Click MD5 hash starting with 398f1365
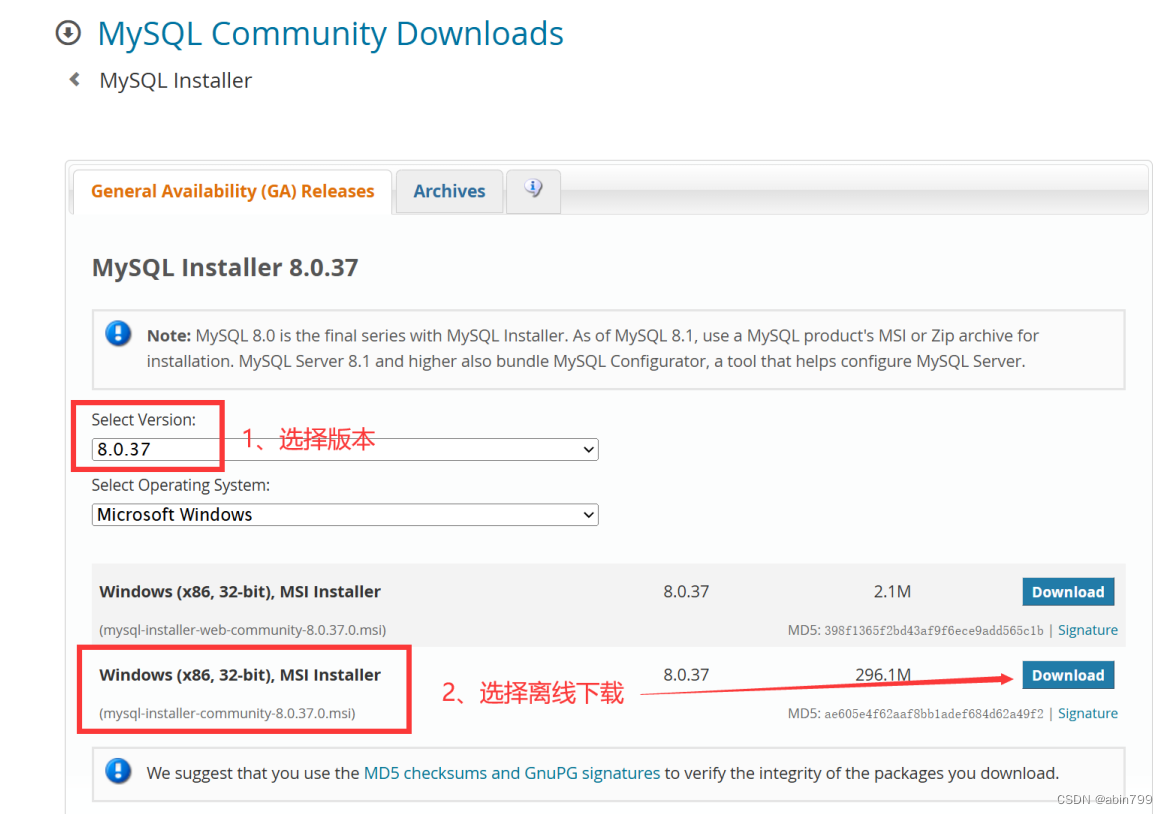The image size is (1168, 814). tap(933, 631)
